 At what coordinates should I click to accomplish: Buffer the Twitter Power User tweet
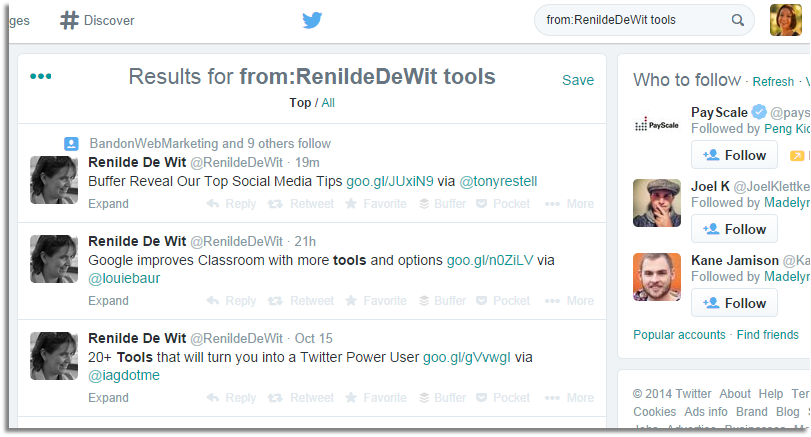click(443, 398)
